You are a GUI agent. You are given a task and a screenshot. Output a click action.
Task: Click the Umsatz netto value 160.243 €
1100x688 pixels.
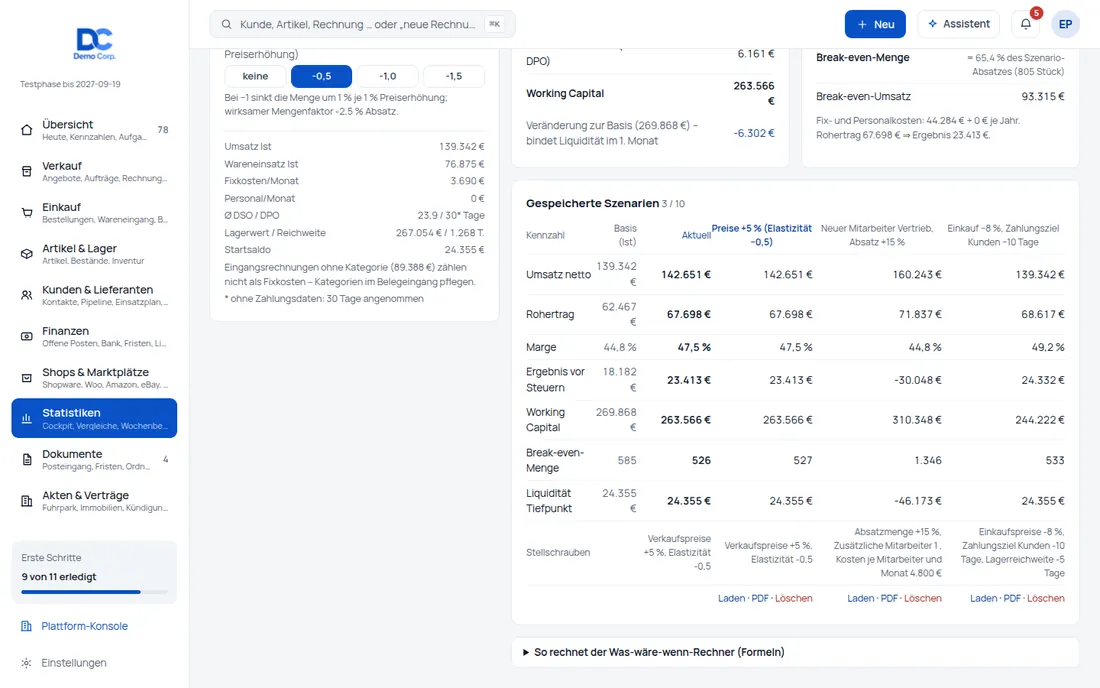tap(917, 274)
